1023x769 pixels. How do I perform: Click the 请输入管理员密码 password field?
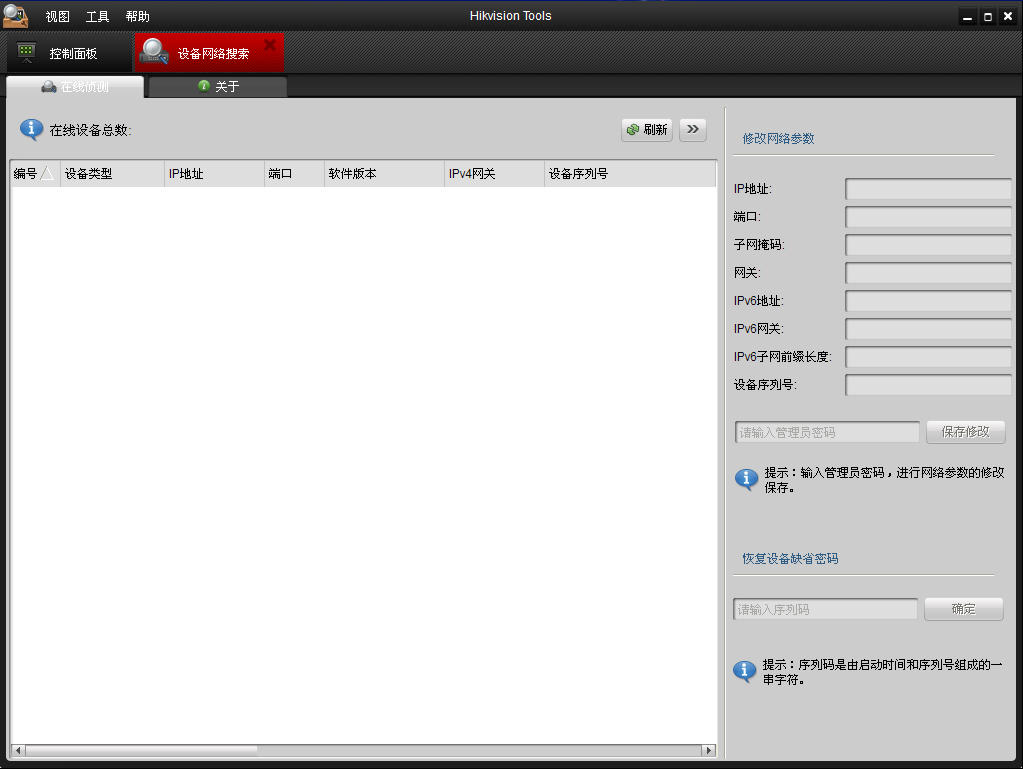click(x=825, y=431)
